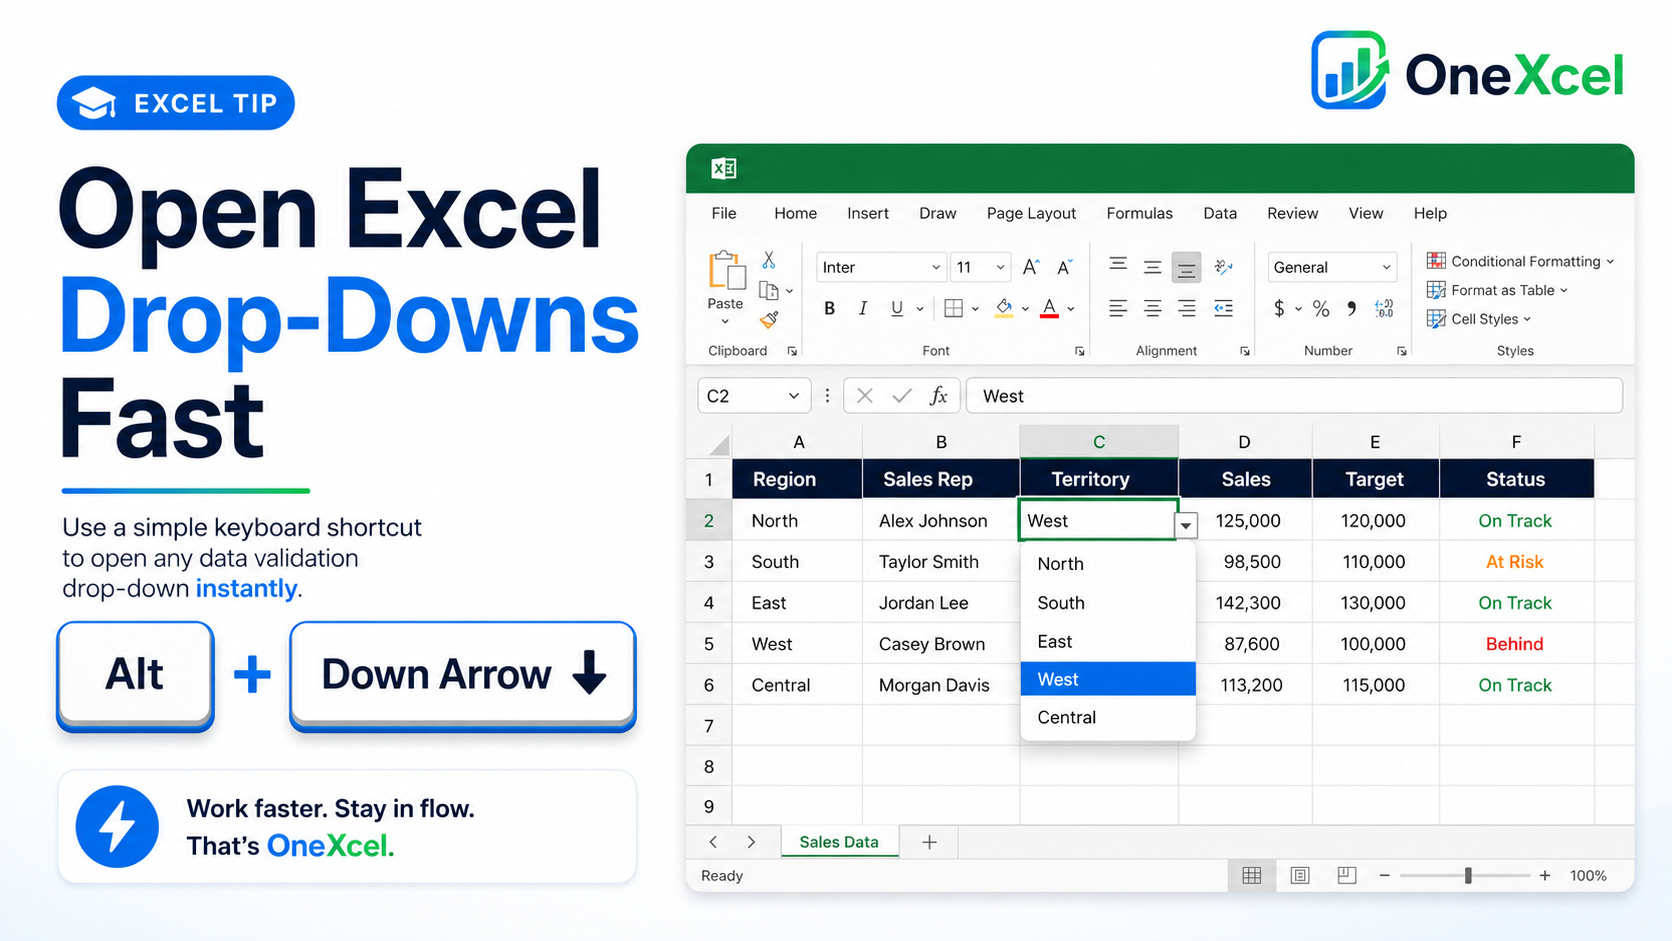
Task: Apply Percent style
Action: pos(1321,309)
